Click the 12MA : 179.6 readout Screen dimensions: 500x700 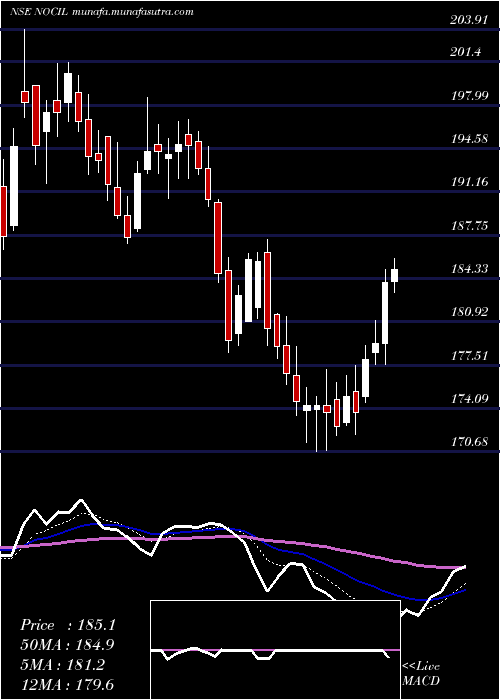point(67,684)
